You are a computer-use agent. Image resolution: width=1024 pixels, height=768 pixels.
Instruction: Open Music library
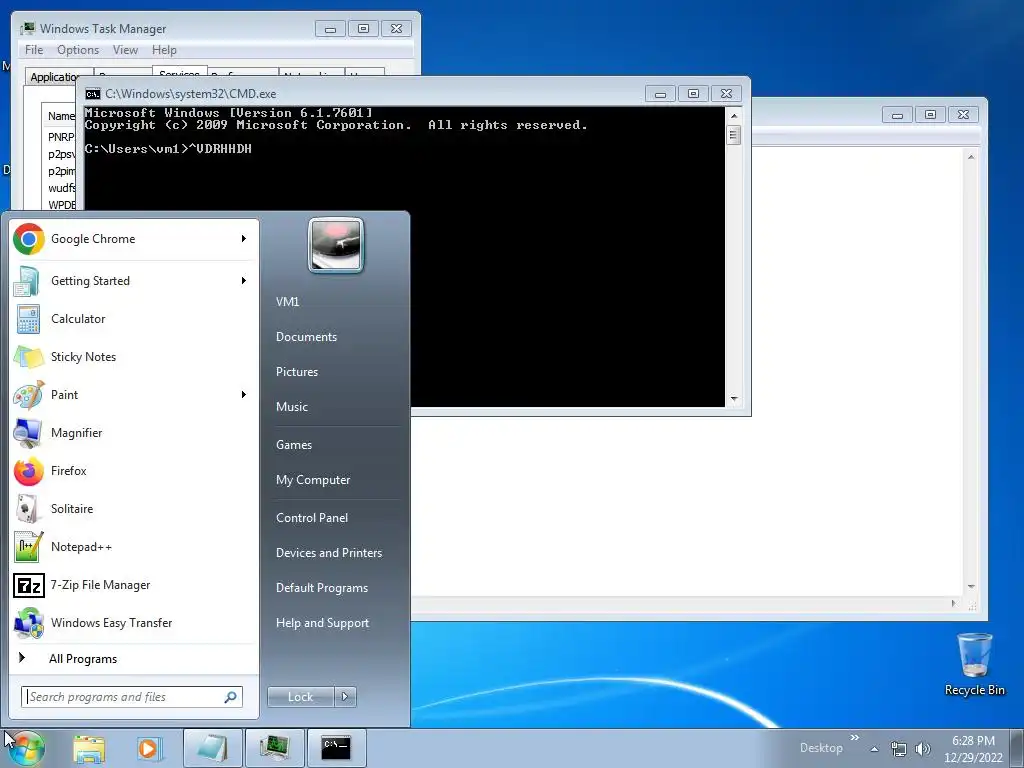pos(291,407)
